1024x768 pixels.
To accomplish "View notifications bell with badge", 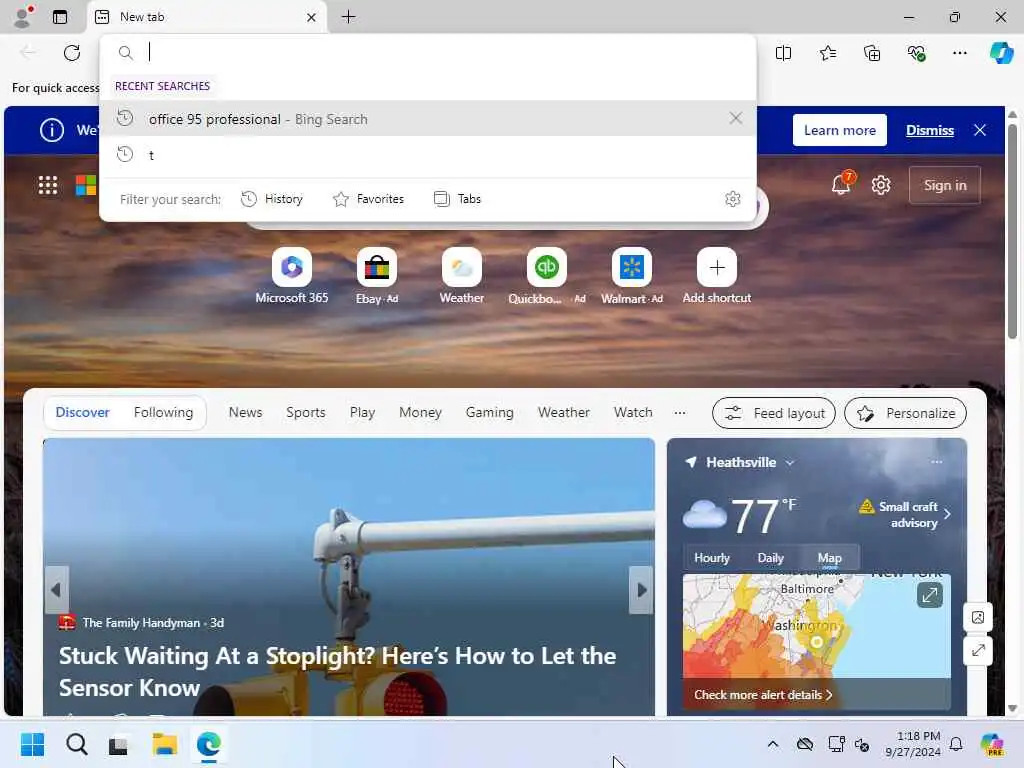I will point(841,184).
